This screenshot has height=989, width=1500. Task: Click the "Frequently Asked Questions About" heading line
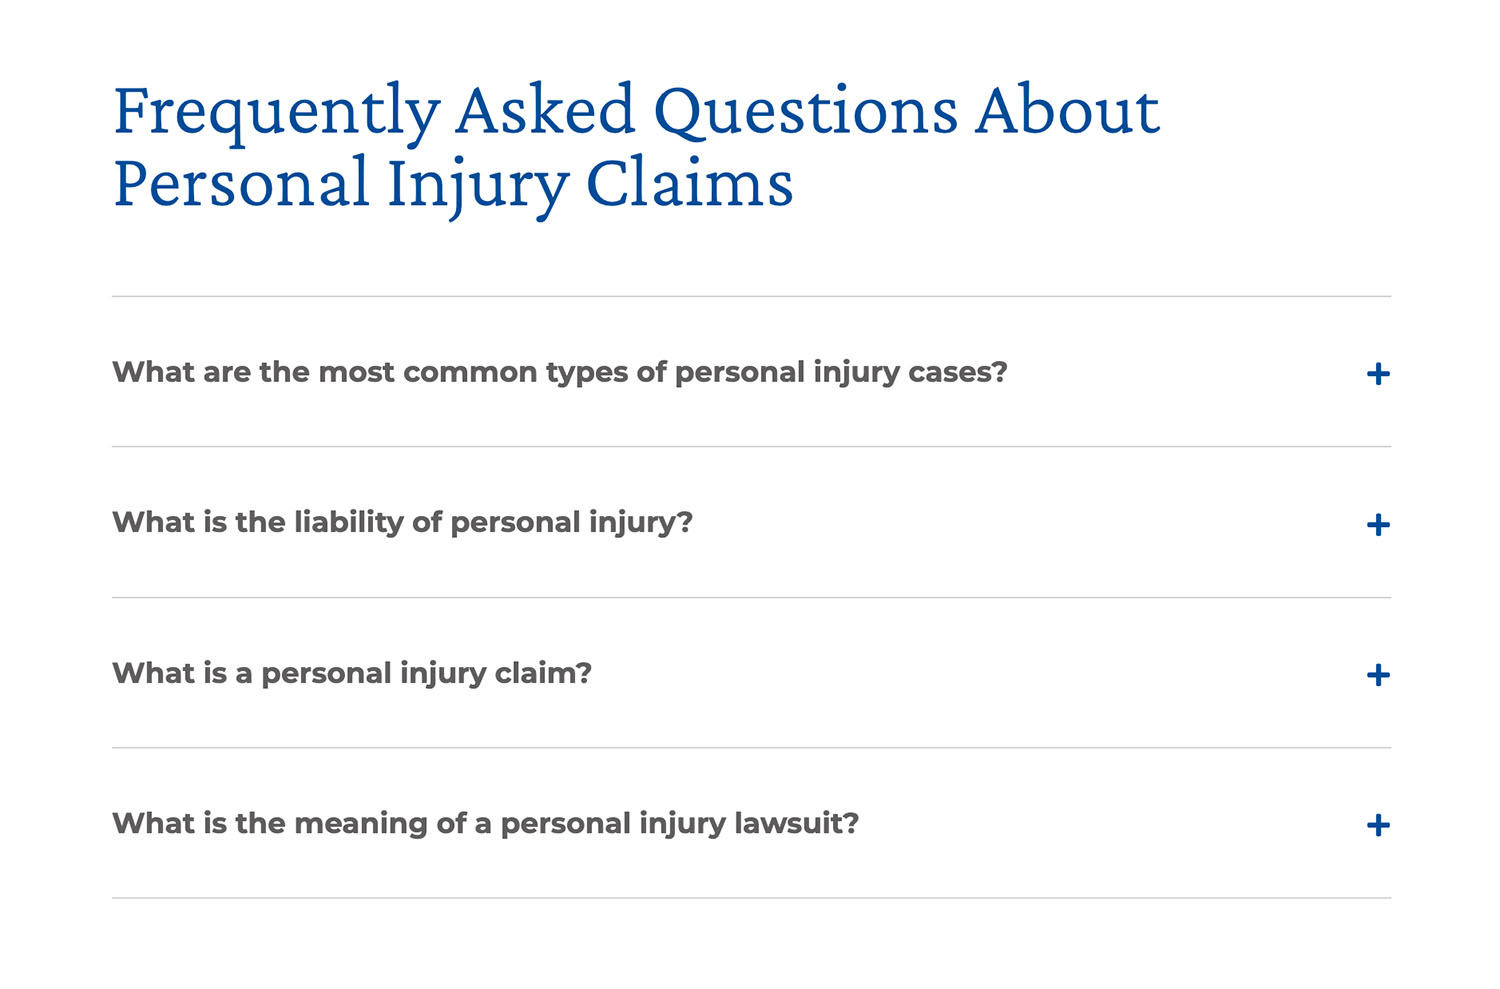(636, 111)
